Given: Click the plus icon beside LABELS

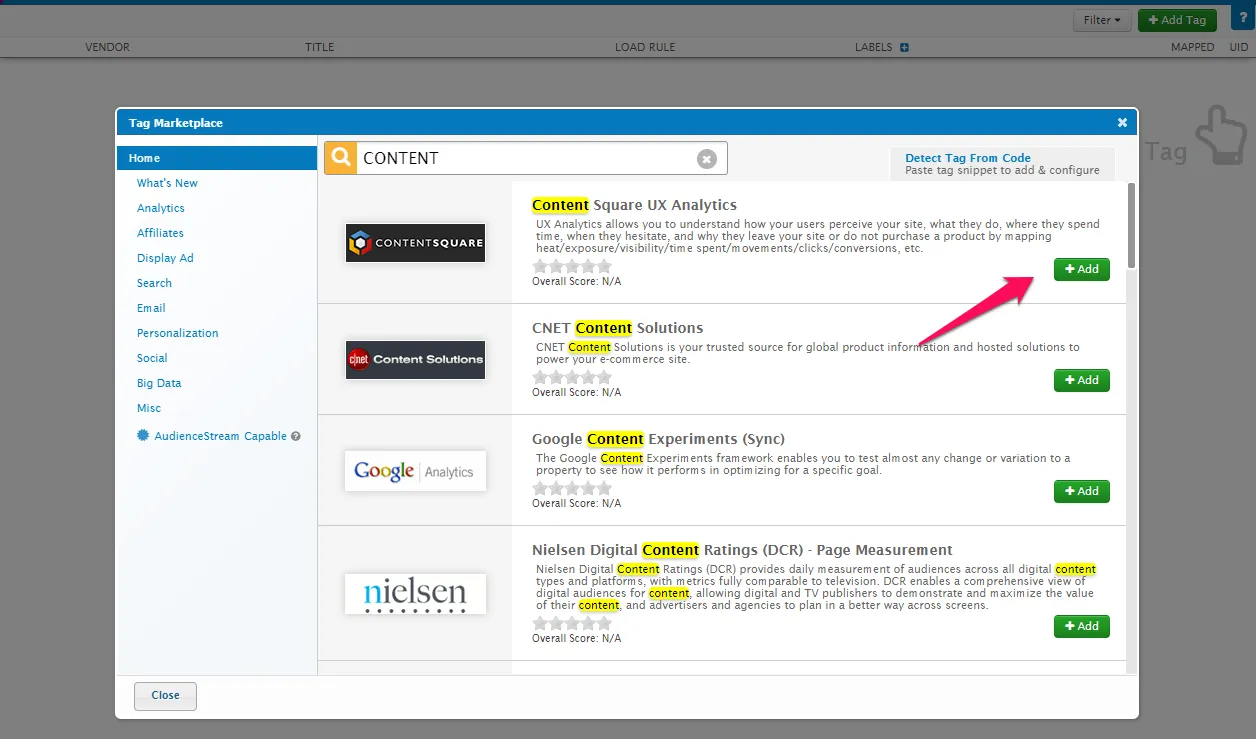Looking at the screenshot, I should click(x=904, y=47).
